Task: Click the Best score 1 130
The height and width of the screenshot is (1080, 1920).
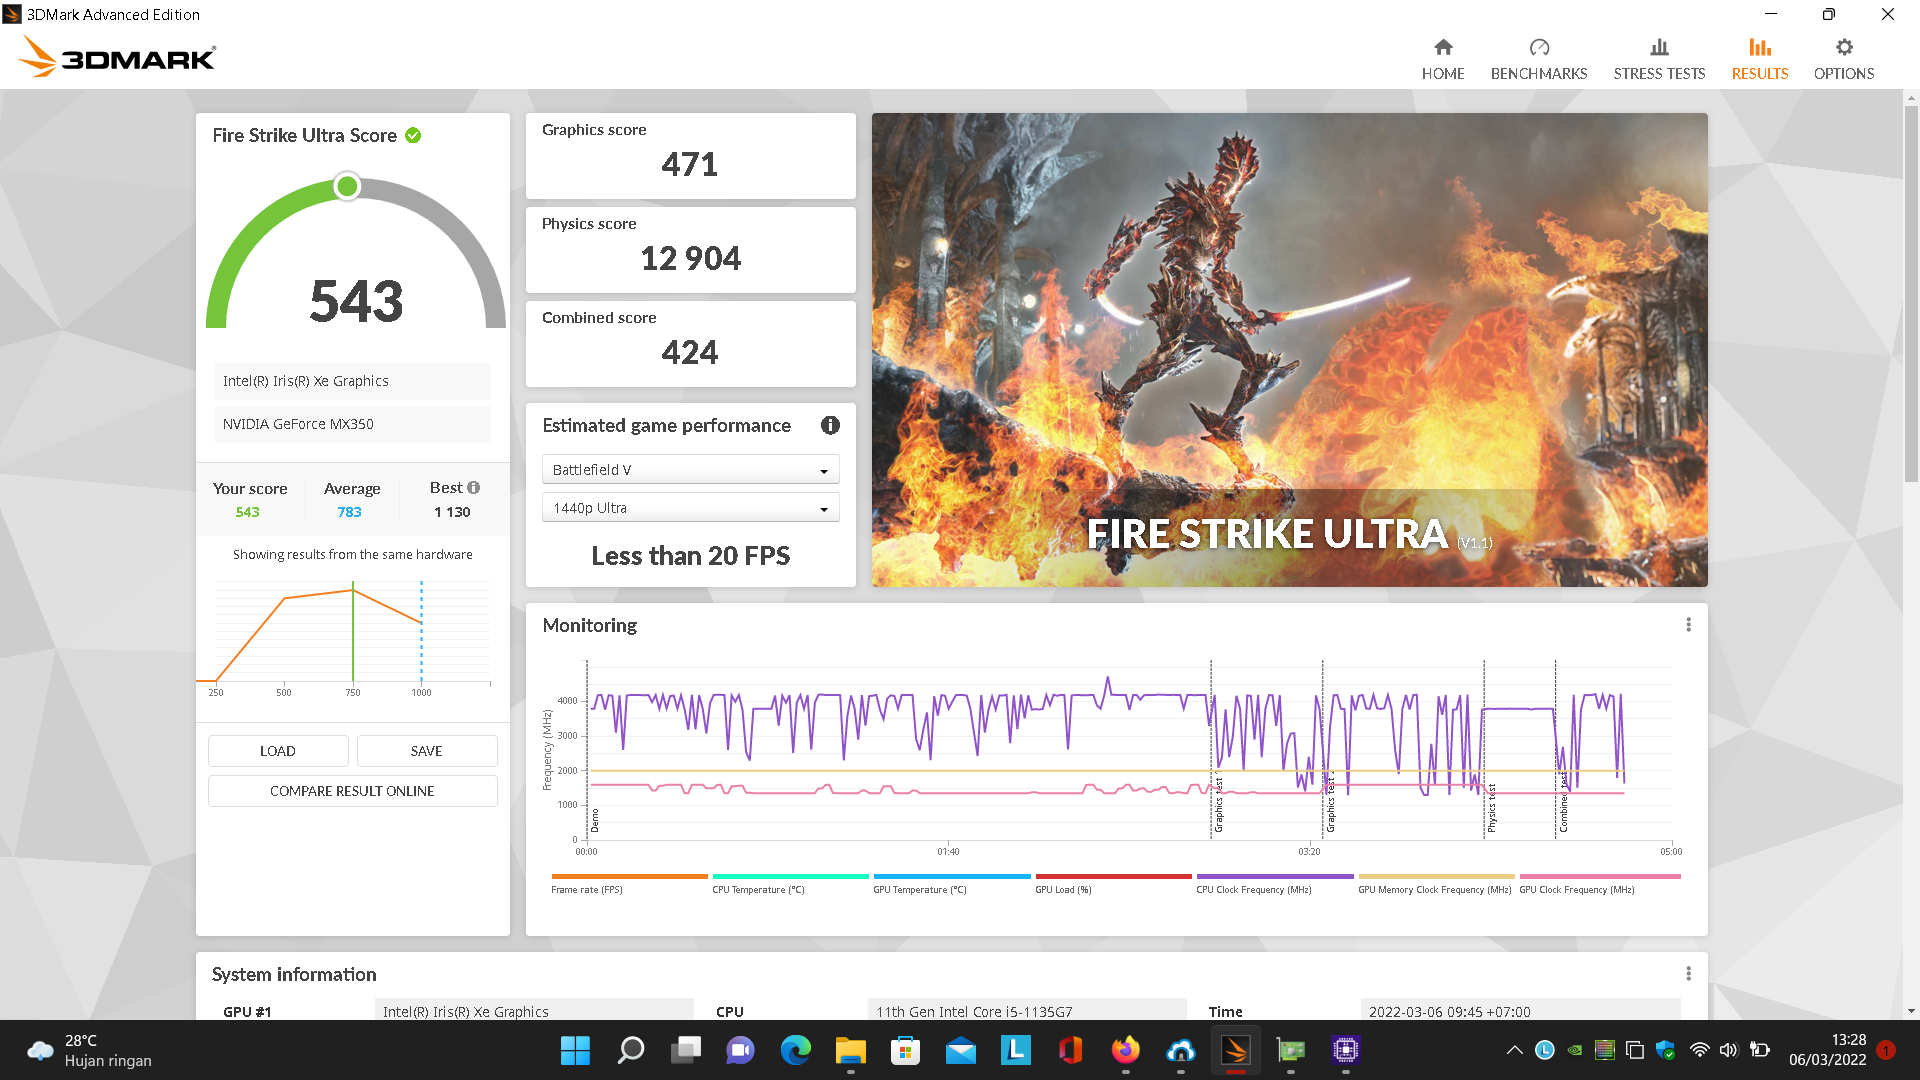Action: (452, 512)
